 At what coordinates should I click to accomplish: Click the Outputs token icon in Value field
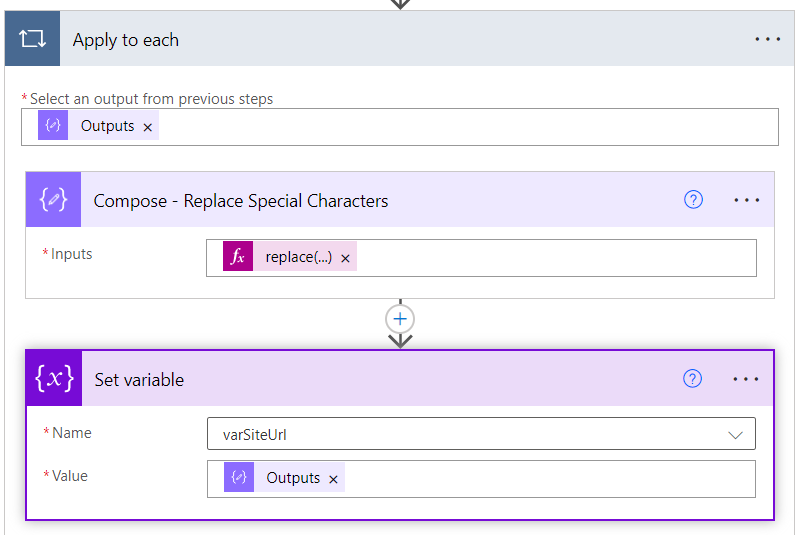click(239, 477)
